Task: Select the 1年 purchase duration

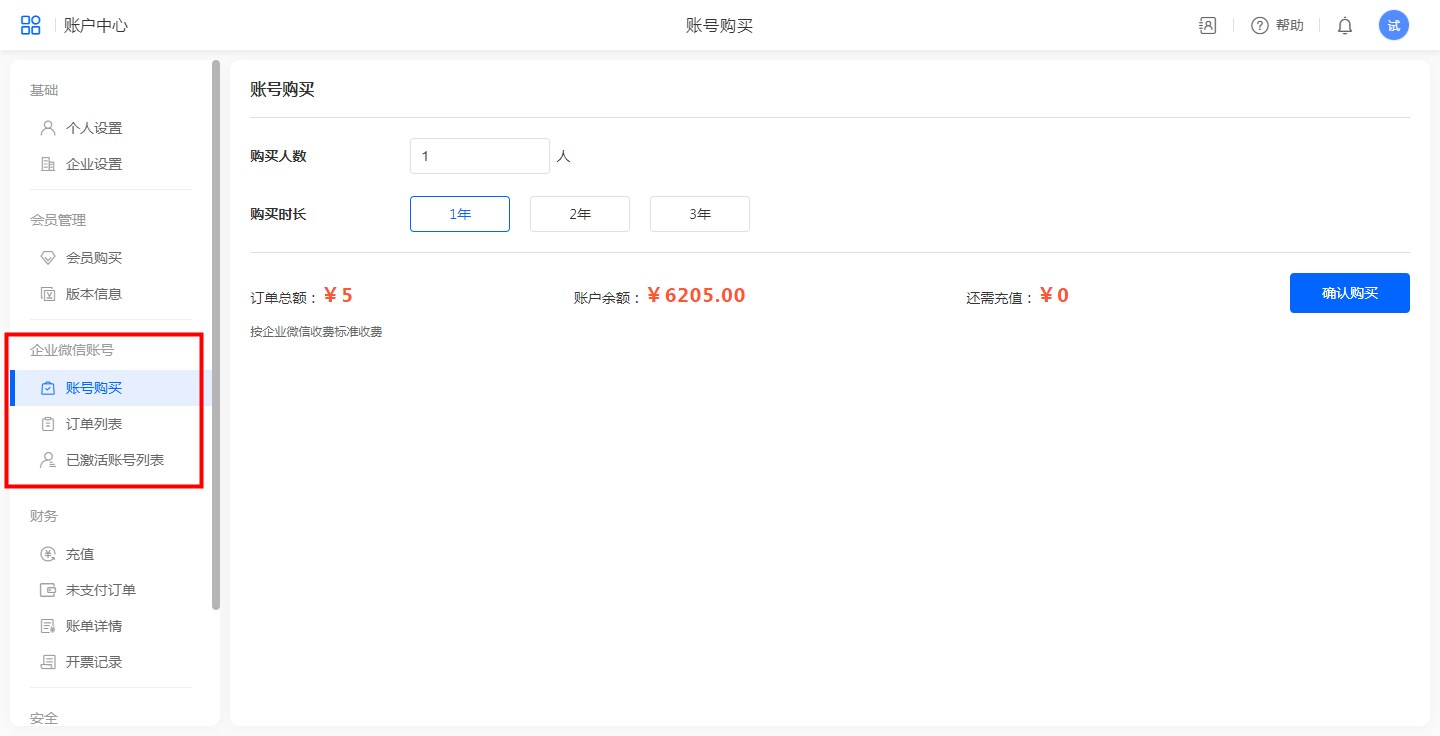Action: tap(460, 214)
